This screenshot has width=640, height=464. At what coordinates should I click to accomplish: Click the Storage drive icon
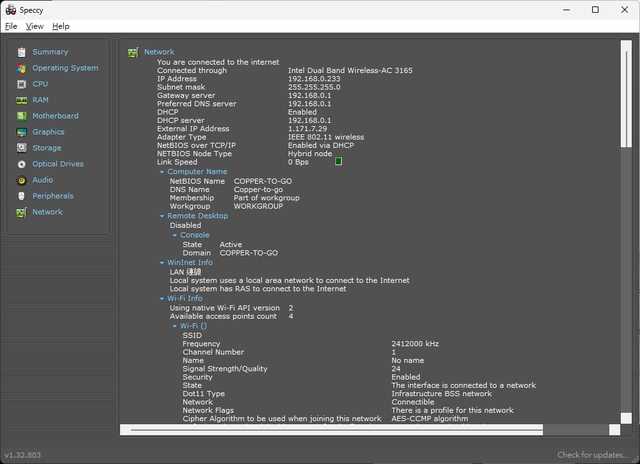(21, 148)
